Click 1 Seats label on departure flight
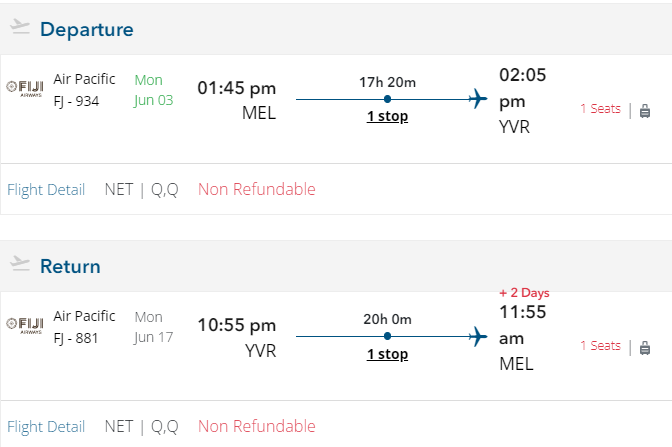672x447 pixels. (600, 109)
